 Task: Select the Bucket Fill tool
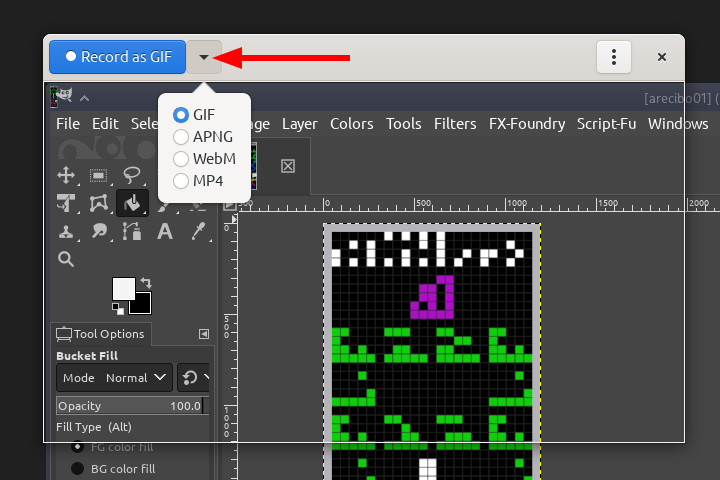[132, 203]
